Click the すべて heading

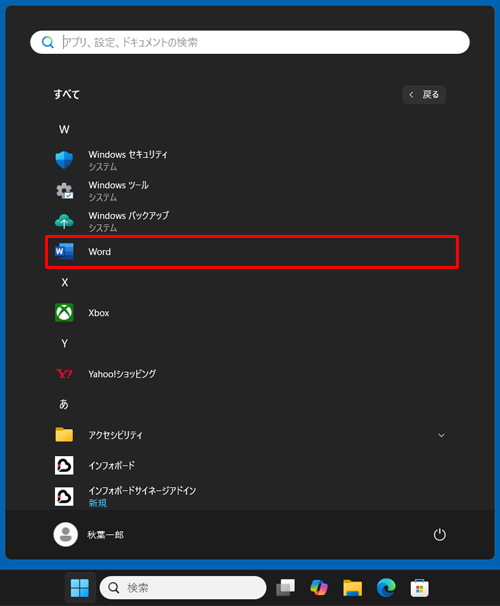click(x=66, y=94)
